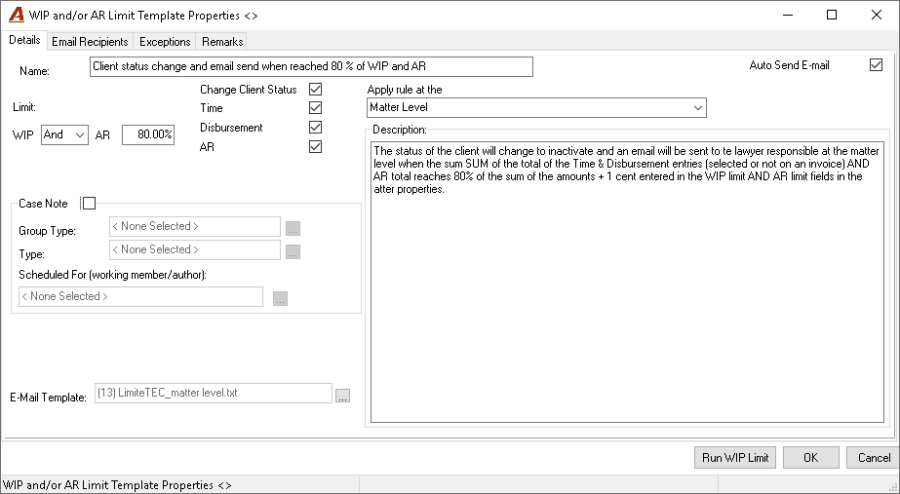Minimize the template properties window
900x494 pixels.
point(788,15)
